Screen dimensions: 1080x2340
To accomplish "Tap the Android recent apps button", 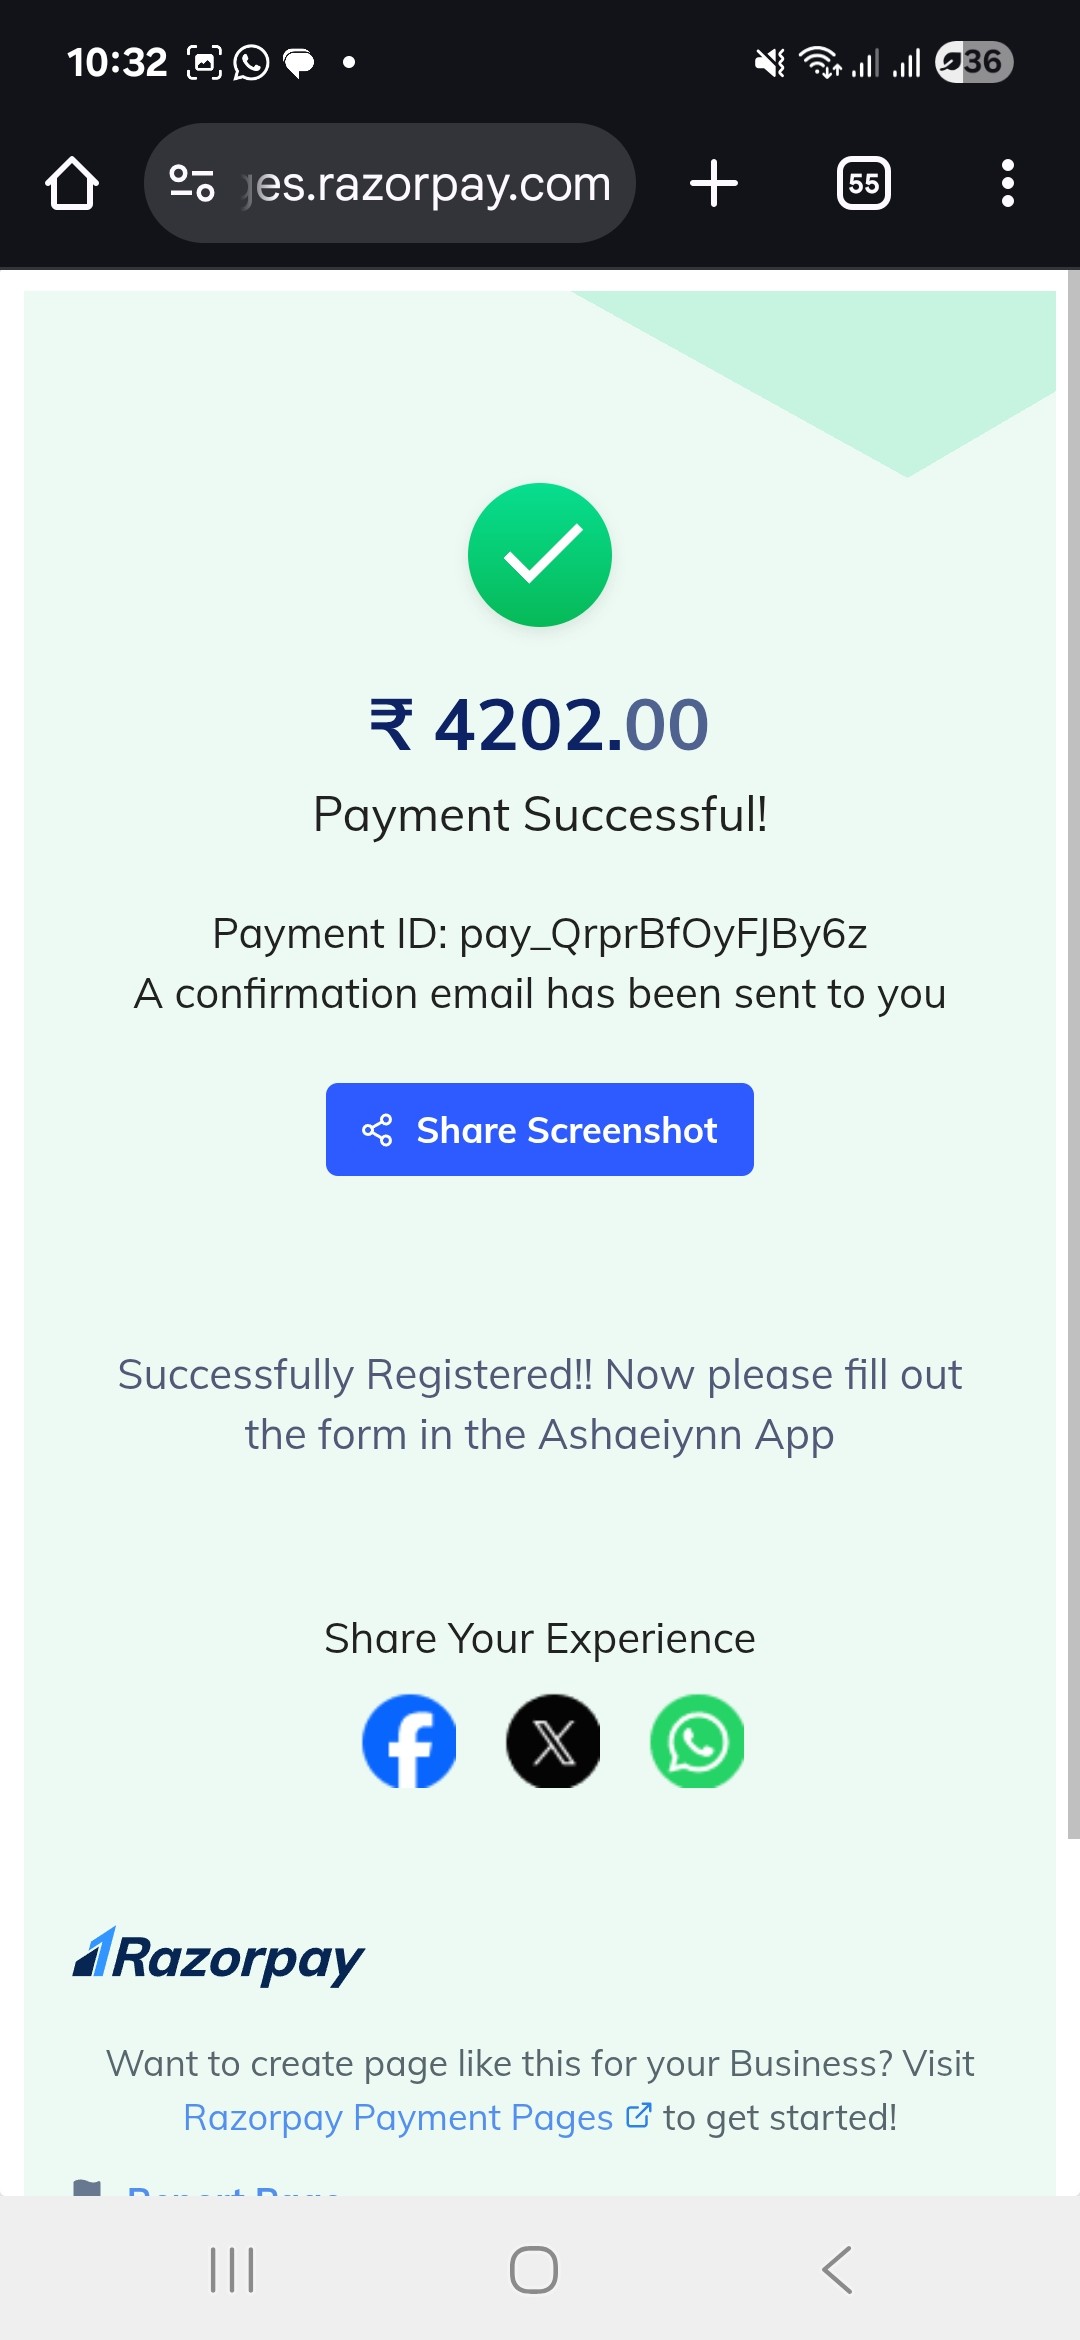I will coord(232,2269).
